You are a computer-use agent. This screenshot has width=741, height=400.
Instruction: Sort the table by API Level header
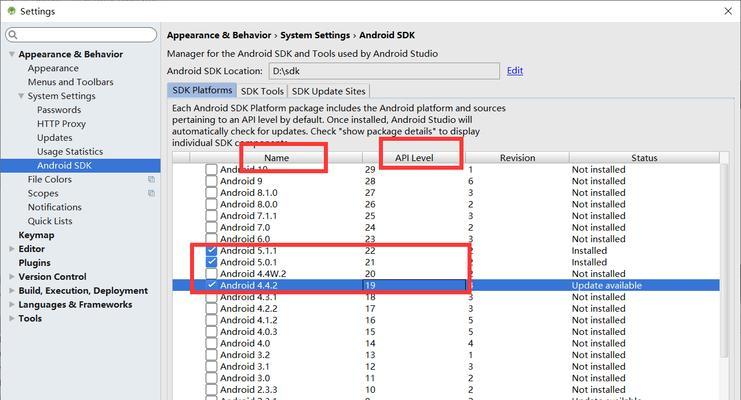tap(414, 157)
